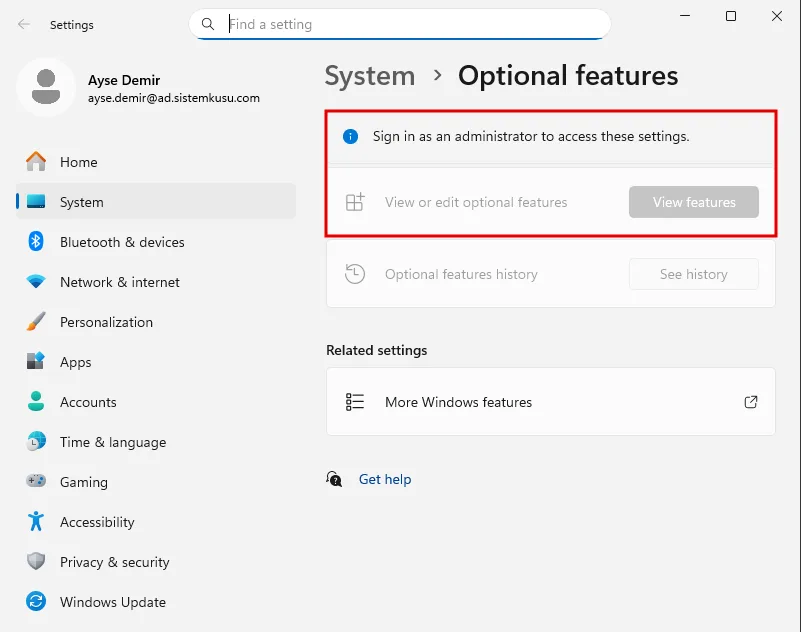The height and width of the screenshot is (632, 801).
Task: Click the history clock icon
Action: click(355, 273)
